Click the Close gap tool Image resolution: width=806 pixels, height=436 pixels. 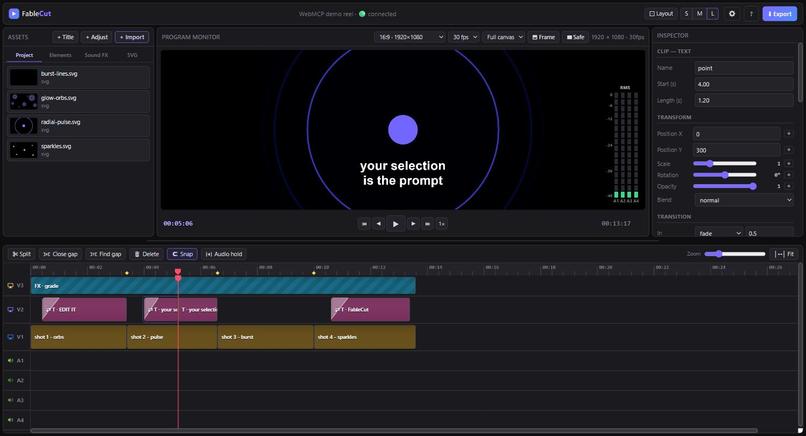pos(60,254)
